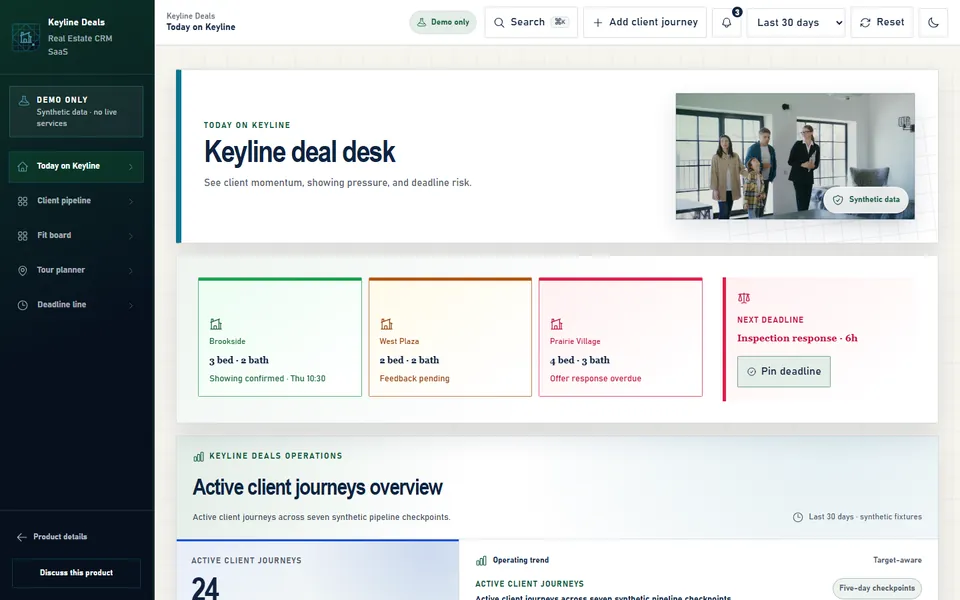The image size is (960, 600).
Task: Click the home icon beside Today on Keyline
Action: tap(23, 167)
